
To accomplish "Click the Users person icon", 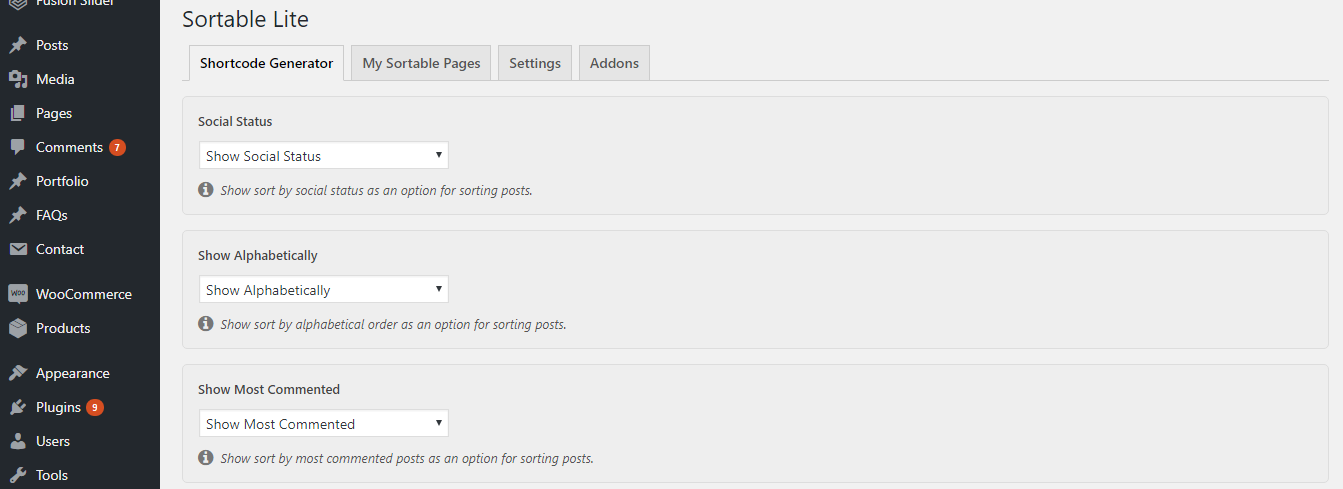I will pyautogui.click(x=18, y=441).
